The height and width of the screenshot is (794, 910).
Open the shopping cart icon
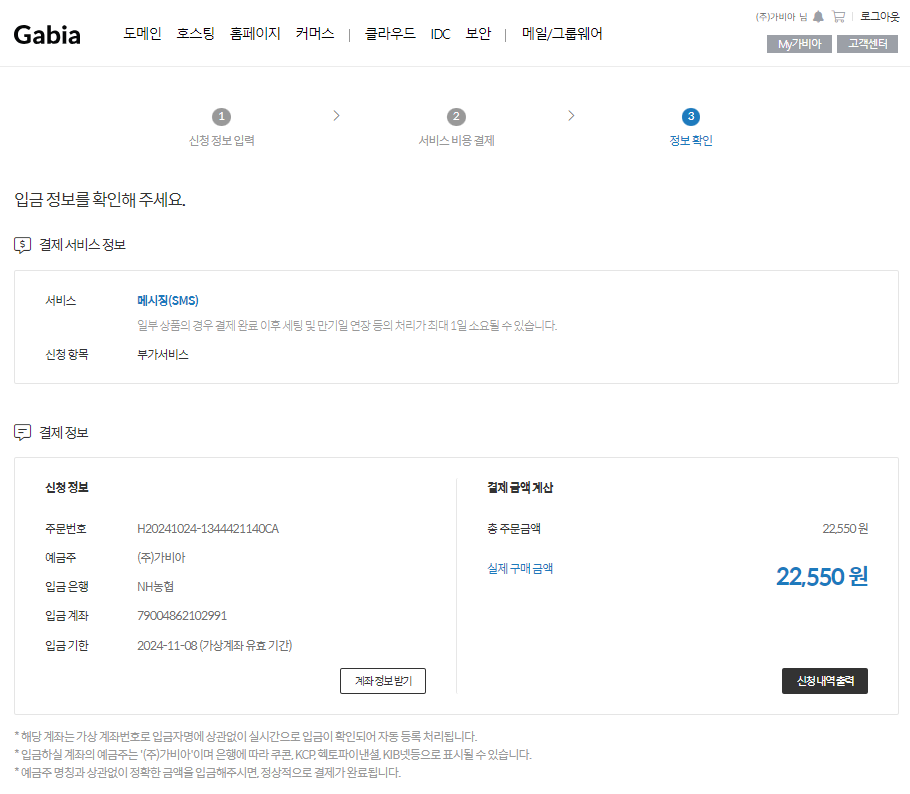point(839,16)
